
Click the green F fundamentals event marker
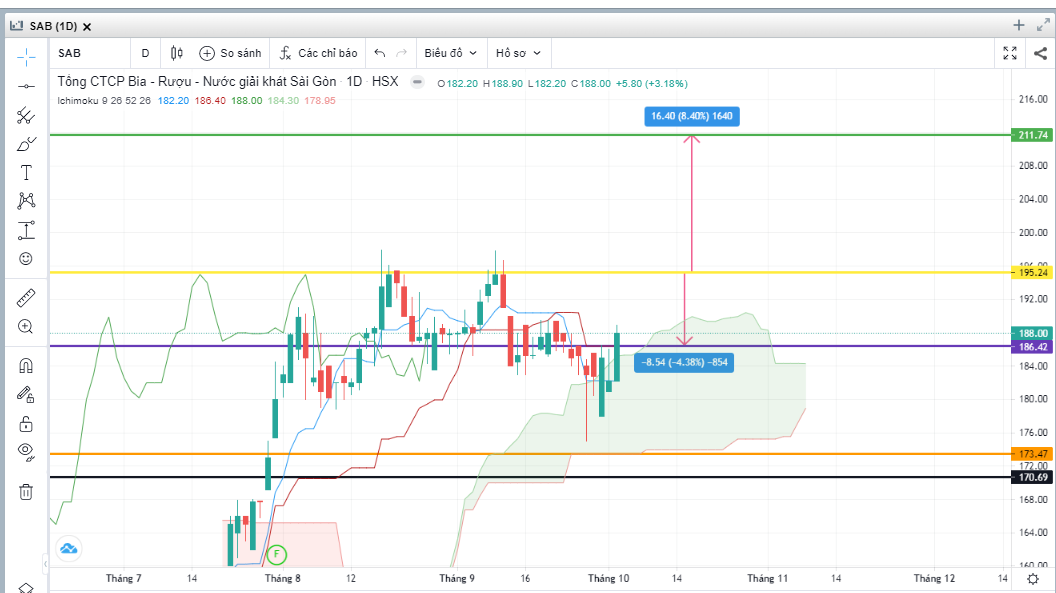point(276,555)
